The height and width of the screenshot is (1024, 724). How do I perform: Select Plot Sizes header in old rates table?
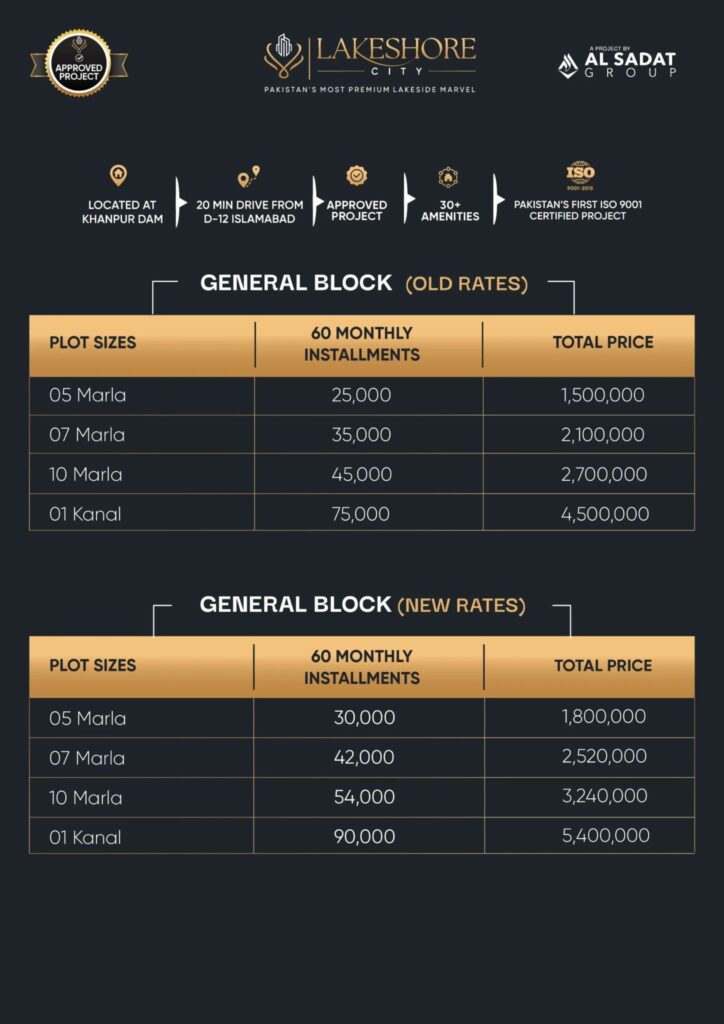93,342
